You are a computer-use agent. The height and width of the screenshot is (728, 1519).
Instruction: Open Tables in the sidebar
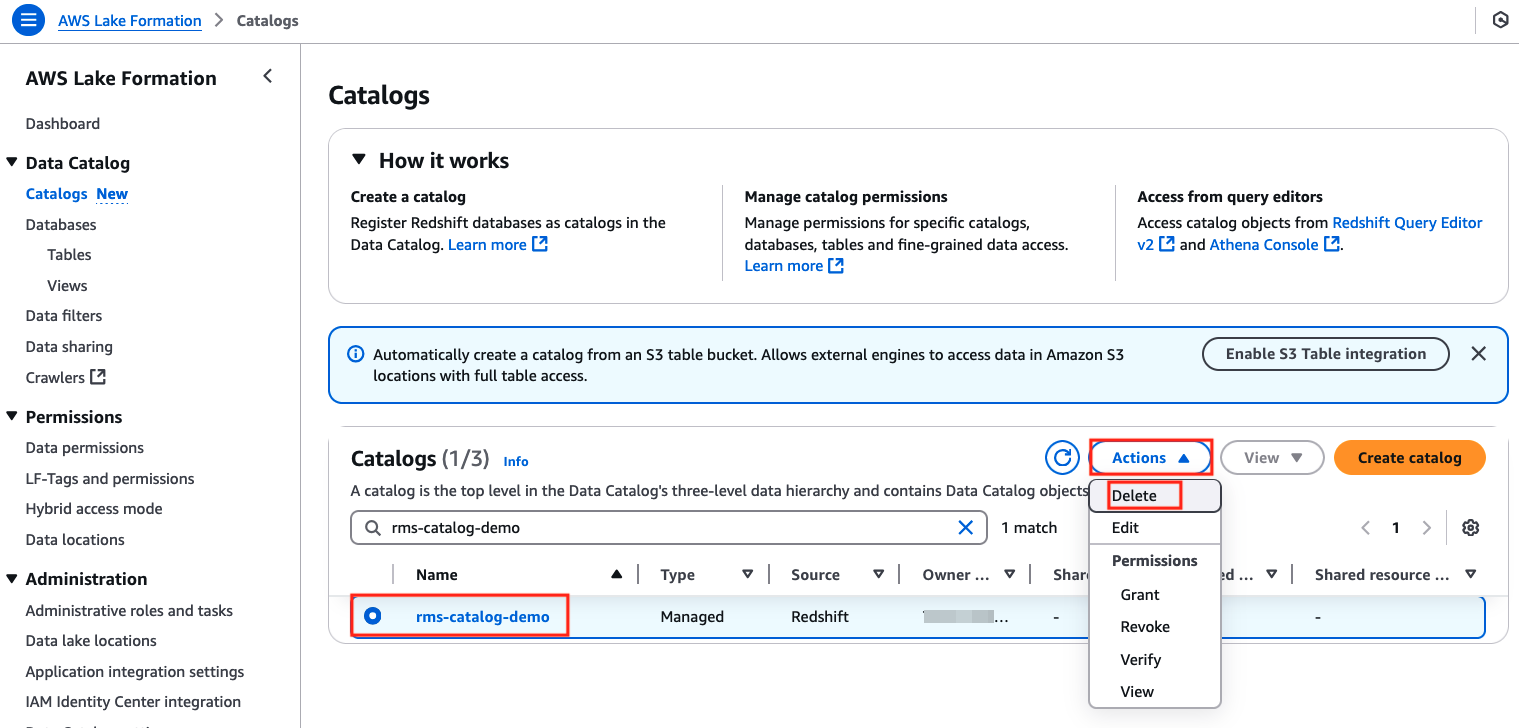(x=69, y=255)
